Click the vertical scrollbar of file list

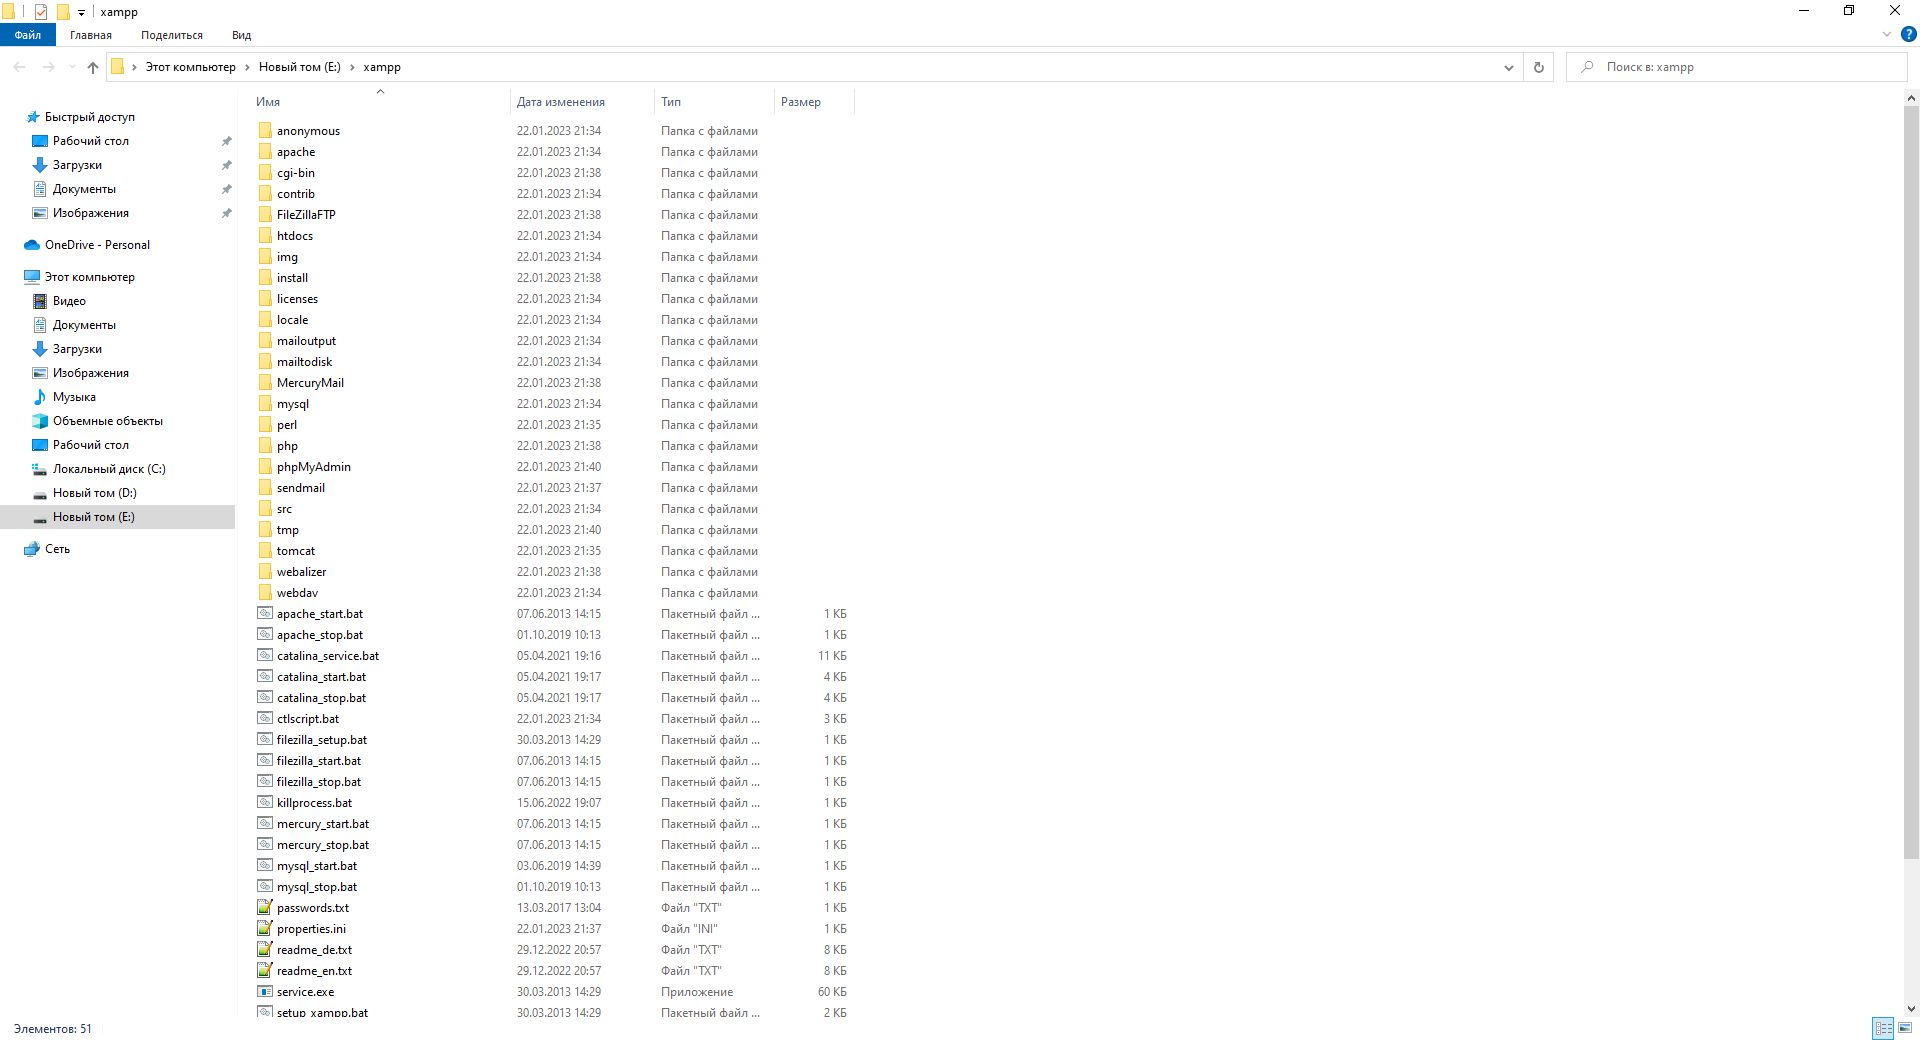(x=1911, y=482)
